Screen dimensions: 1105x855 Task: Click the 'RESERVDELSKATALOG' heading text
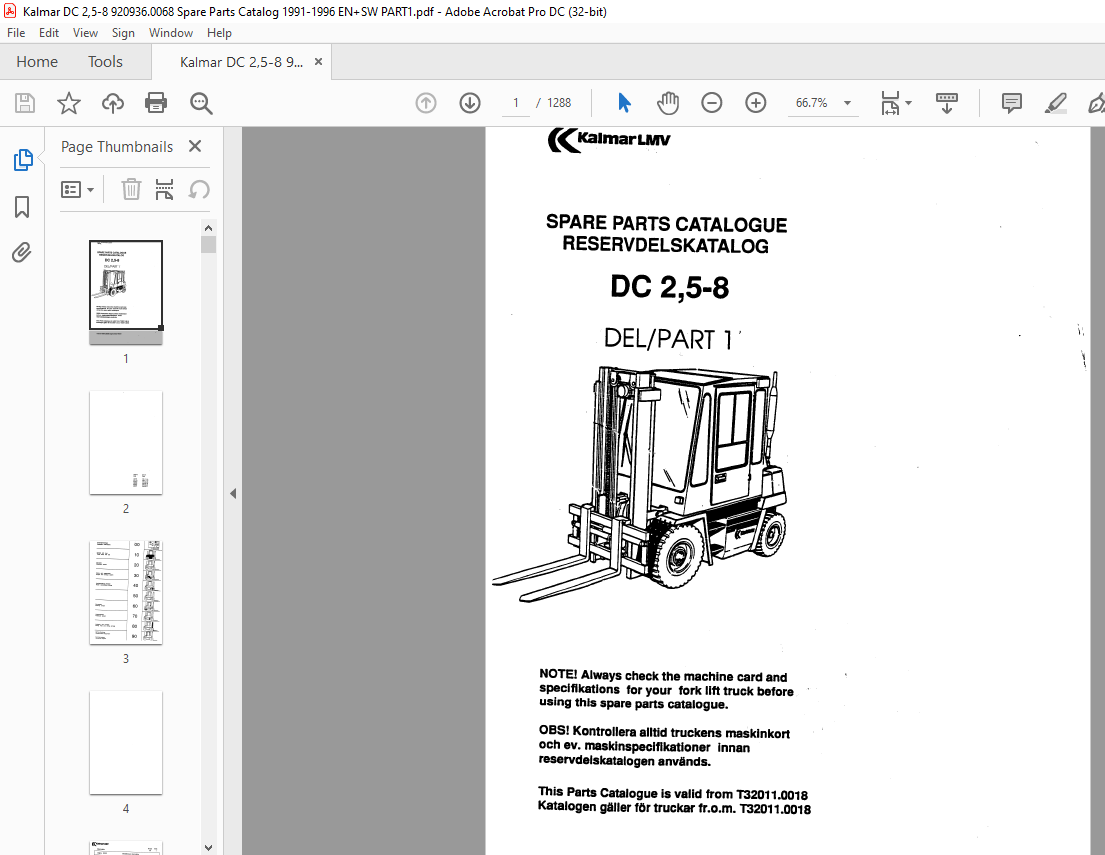click(x=665, y=245)
